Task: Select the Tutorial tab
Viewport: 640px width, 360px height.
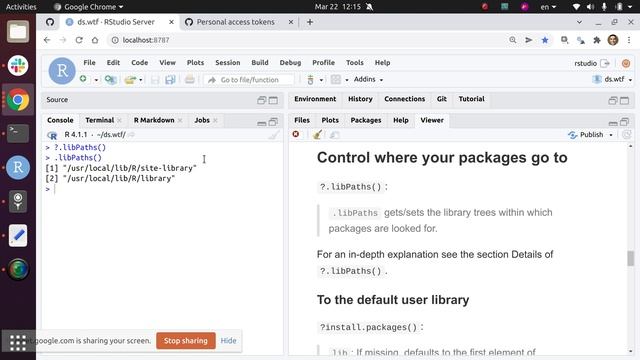Action: [x=471, y=99]
